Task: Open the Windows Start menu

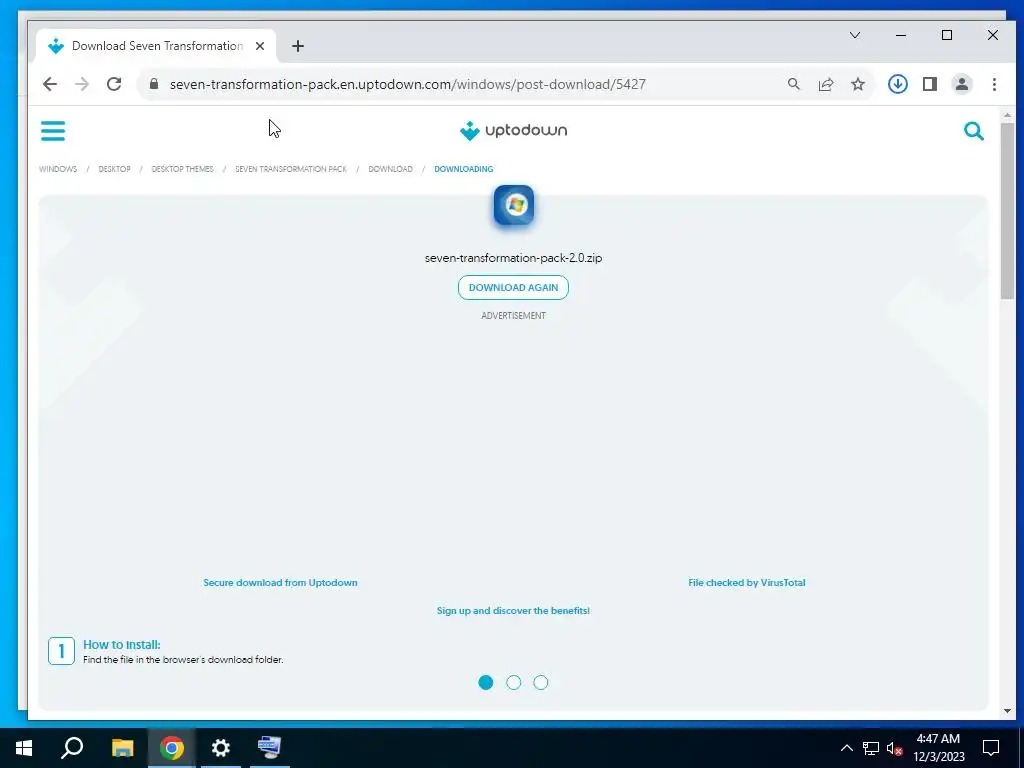Action: pos(24,748)
